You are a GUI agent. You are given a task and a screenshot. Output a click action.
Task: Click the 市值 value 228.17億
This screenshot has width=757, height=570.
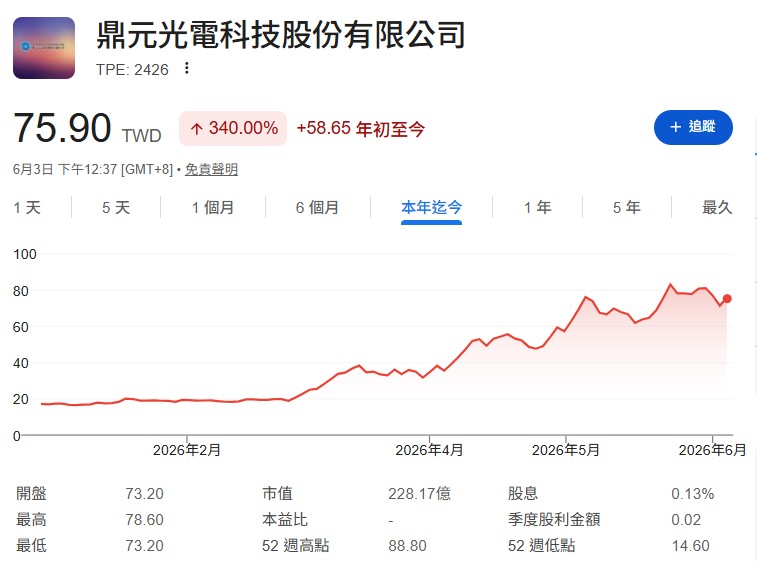click(420, 494)
